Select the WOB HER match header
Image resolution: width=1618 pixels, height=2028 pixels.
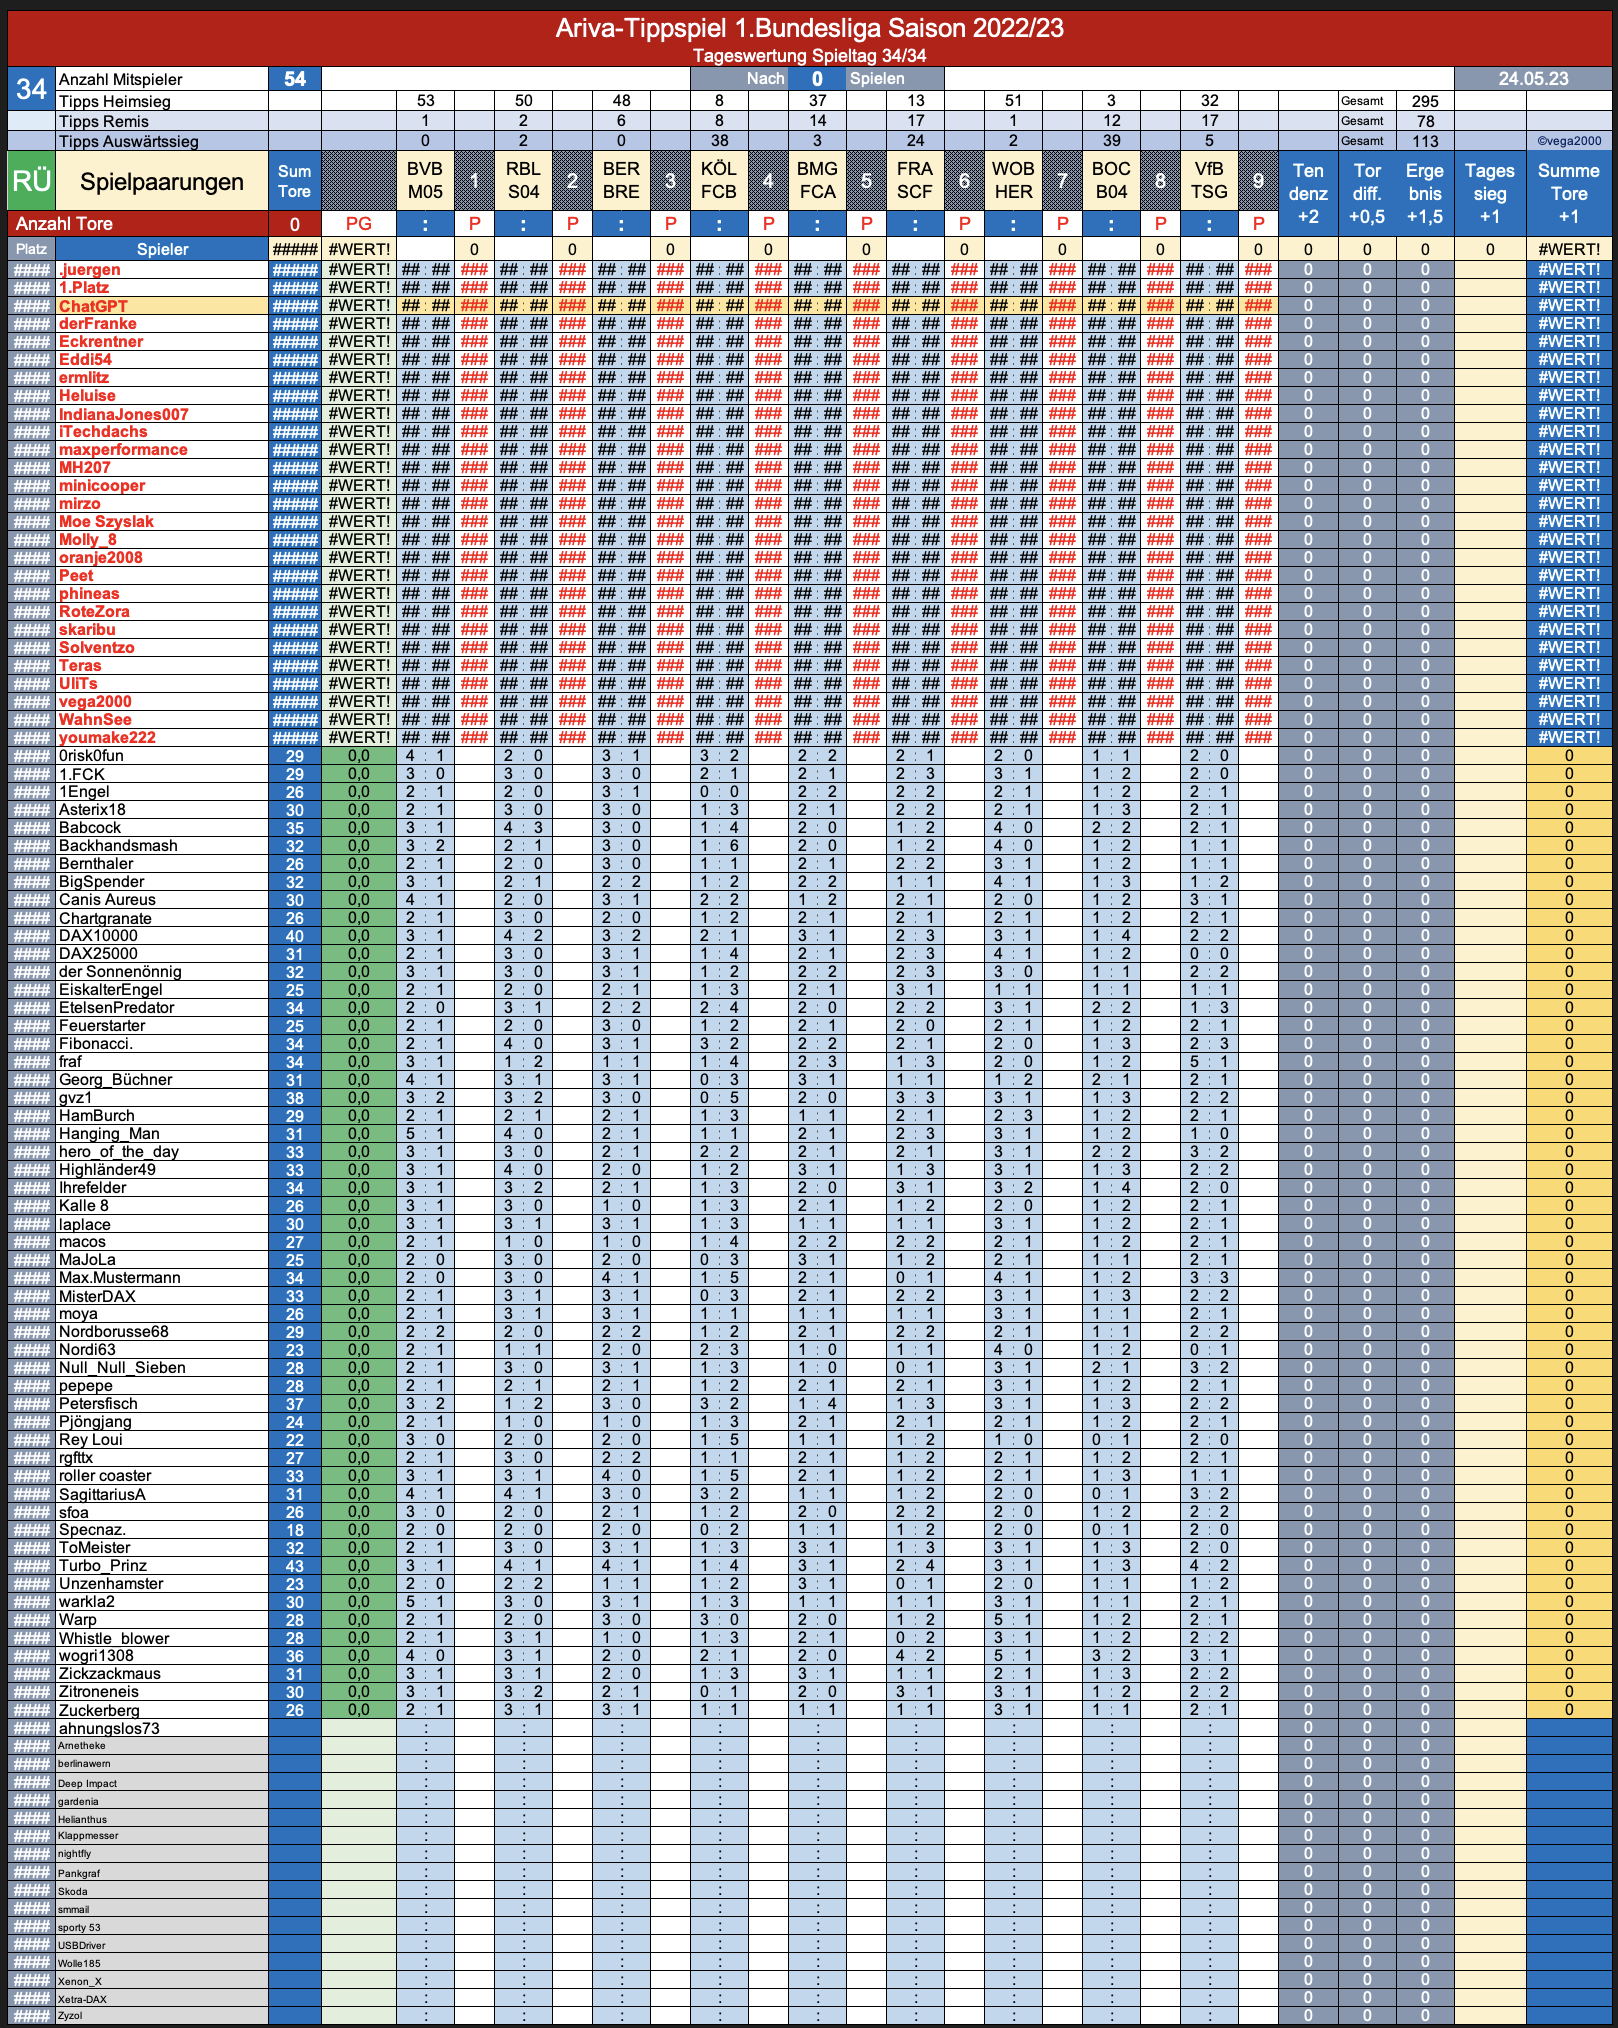click(x=1013, y=181)
